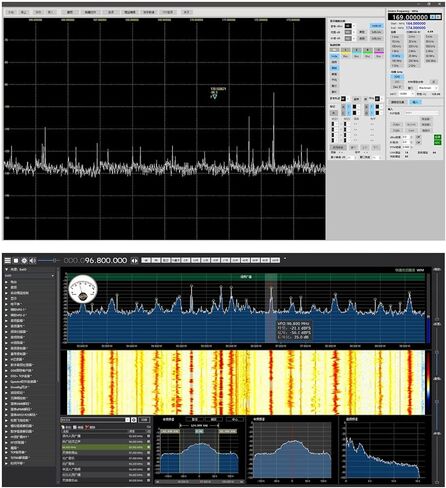Image resolution: width=446 pixels, height=488 pixels.
Task: Click the highlighted VFO marker in SDR# spectrum
Action: point(271,307)
